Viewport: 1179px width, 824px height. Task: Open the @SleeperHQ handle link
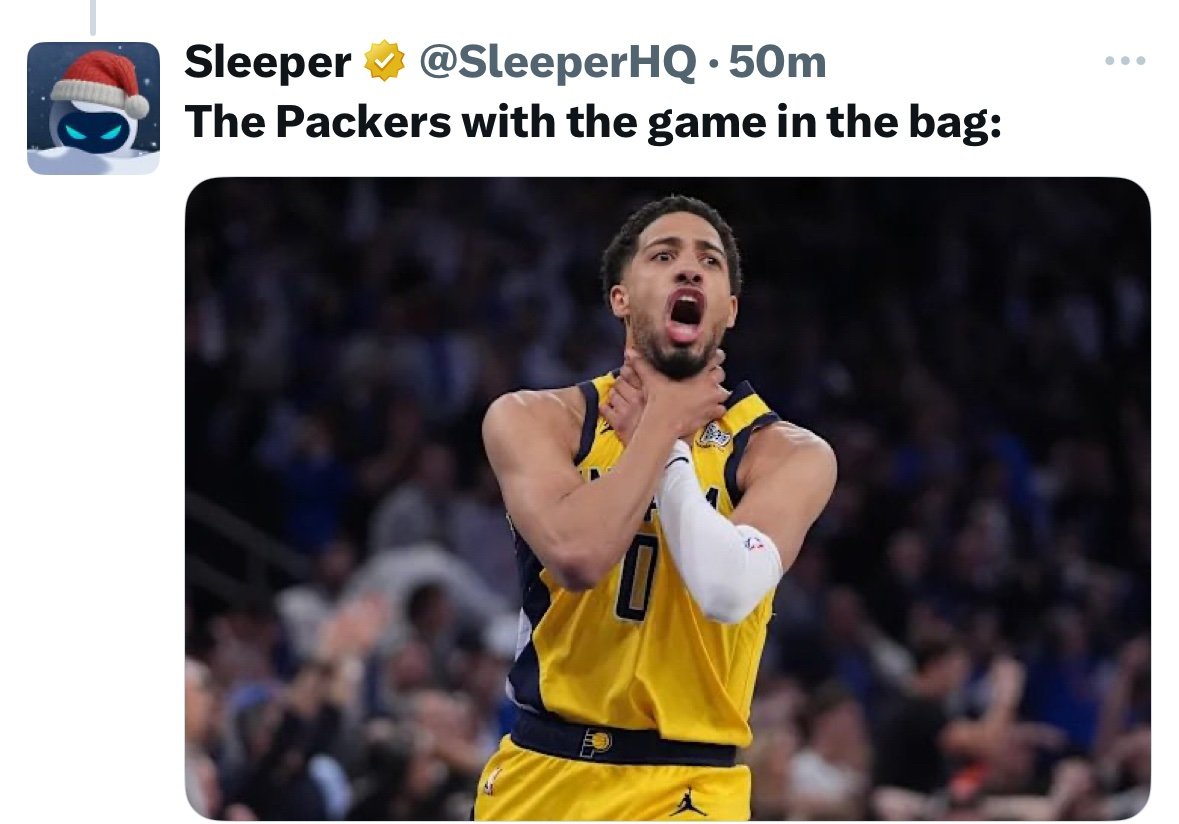557,63
